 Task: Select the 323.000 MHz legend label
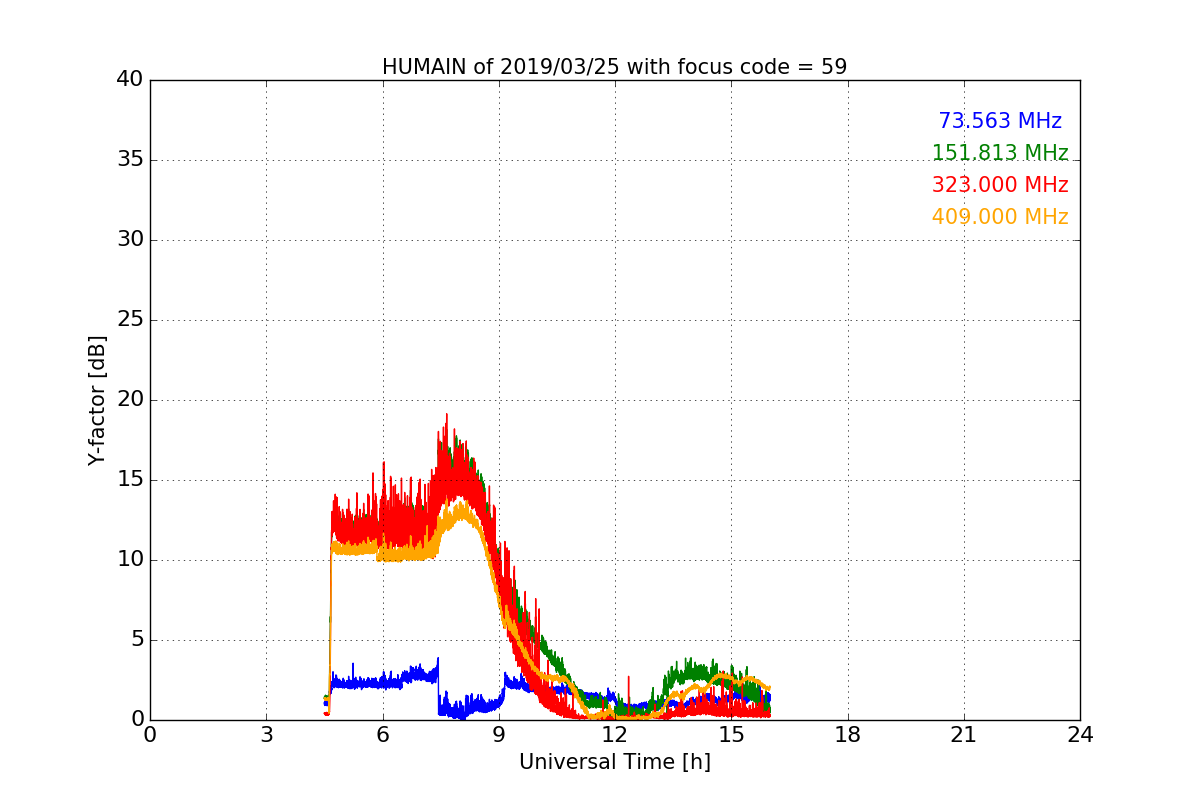(x=1000, y=185)
